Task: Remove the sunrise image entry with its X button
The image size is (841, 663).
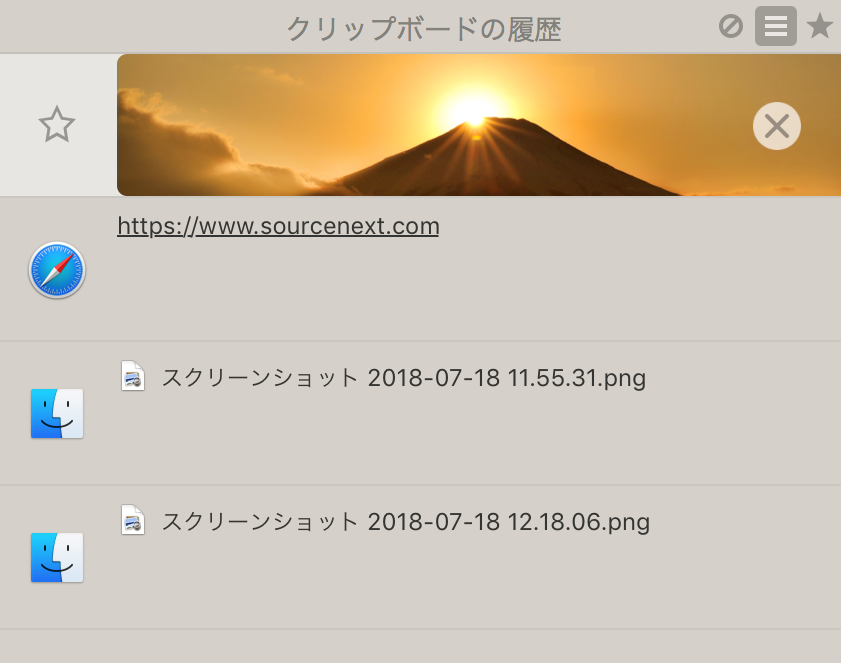Action: (x=776, y=125)
